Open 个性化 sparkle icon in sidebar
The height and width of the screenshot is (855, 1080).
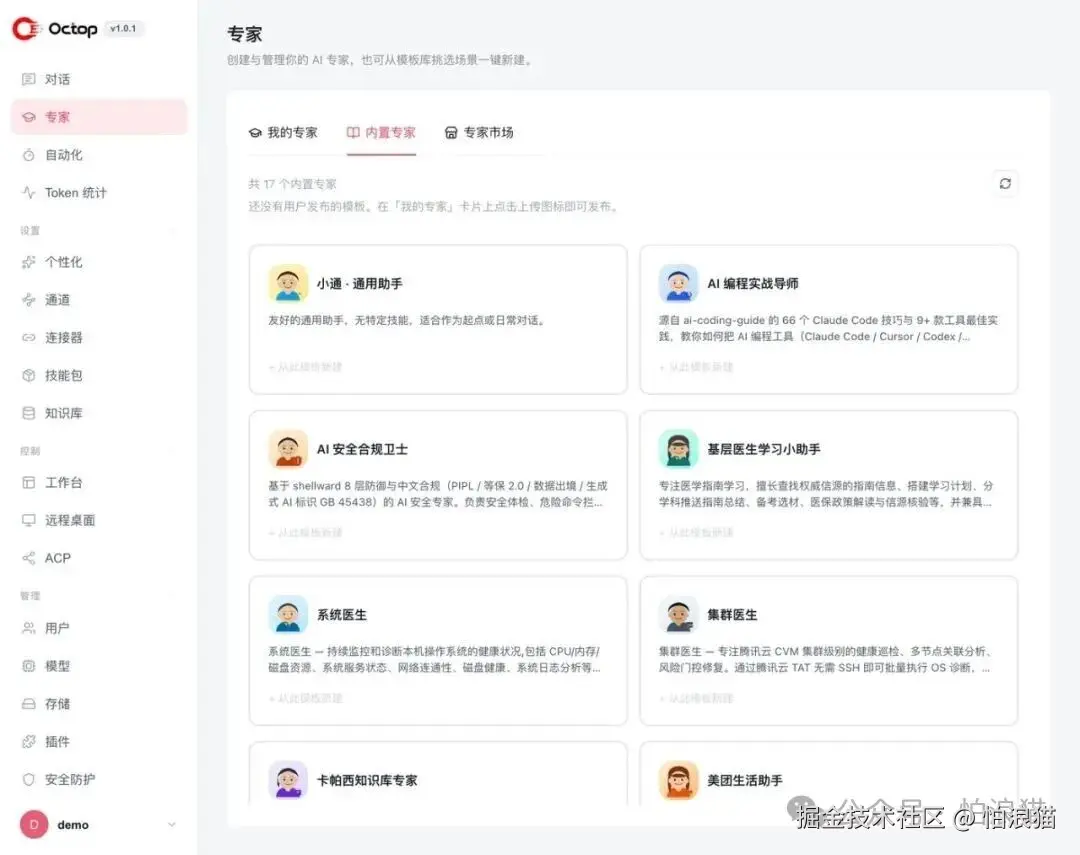(x=28, y=262)
